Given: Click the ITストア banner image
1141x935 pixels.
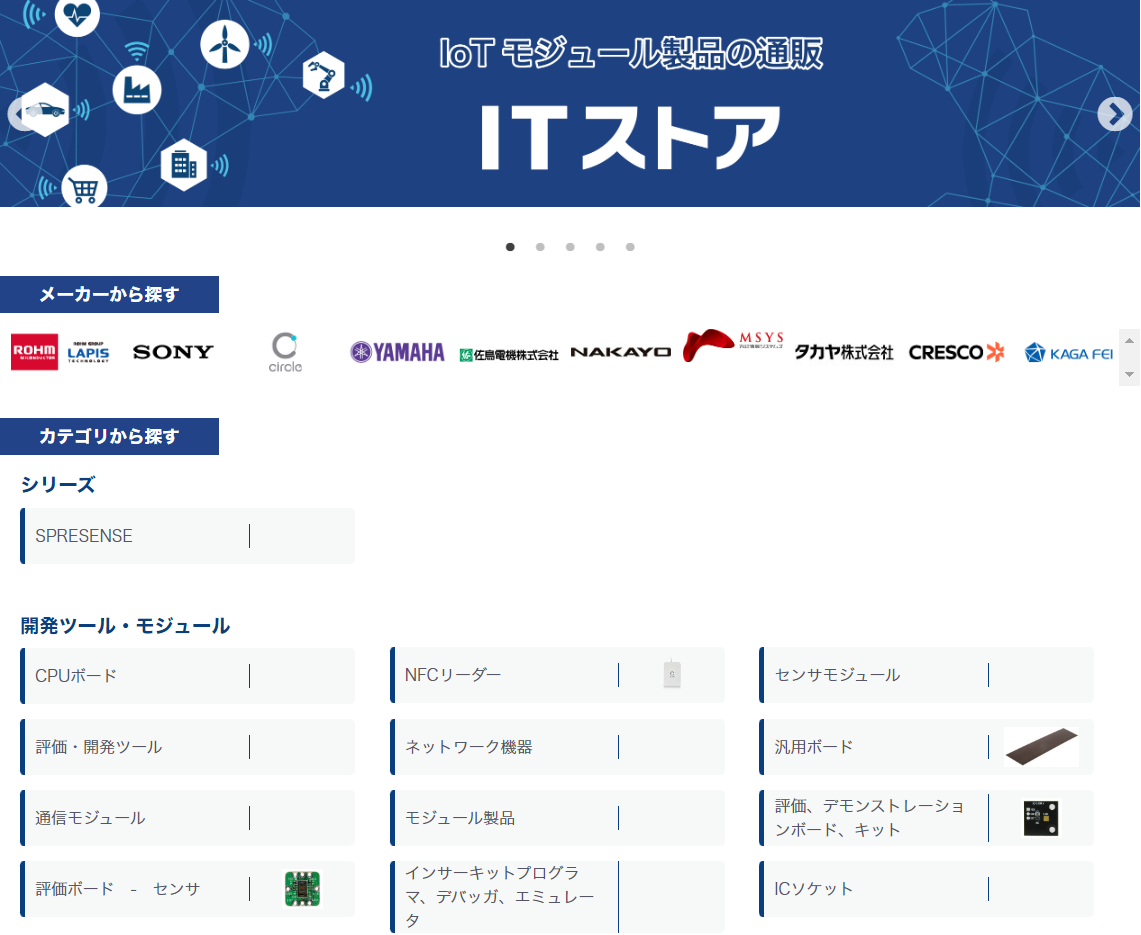Looking at the screenshot, I should 570,103.
